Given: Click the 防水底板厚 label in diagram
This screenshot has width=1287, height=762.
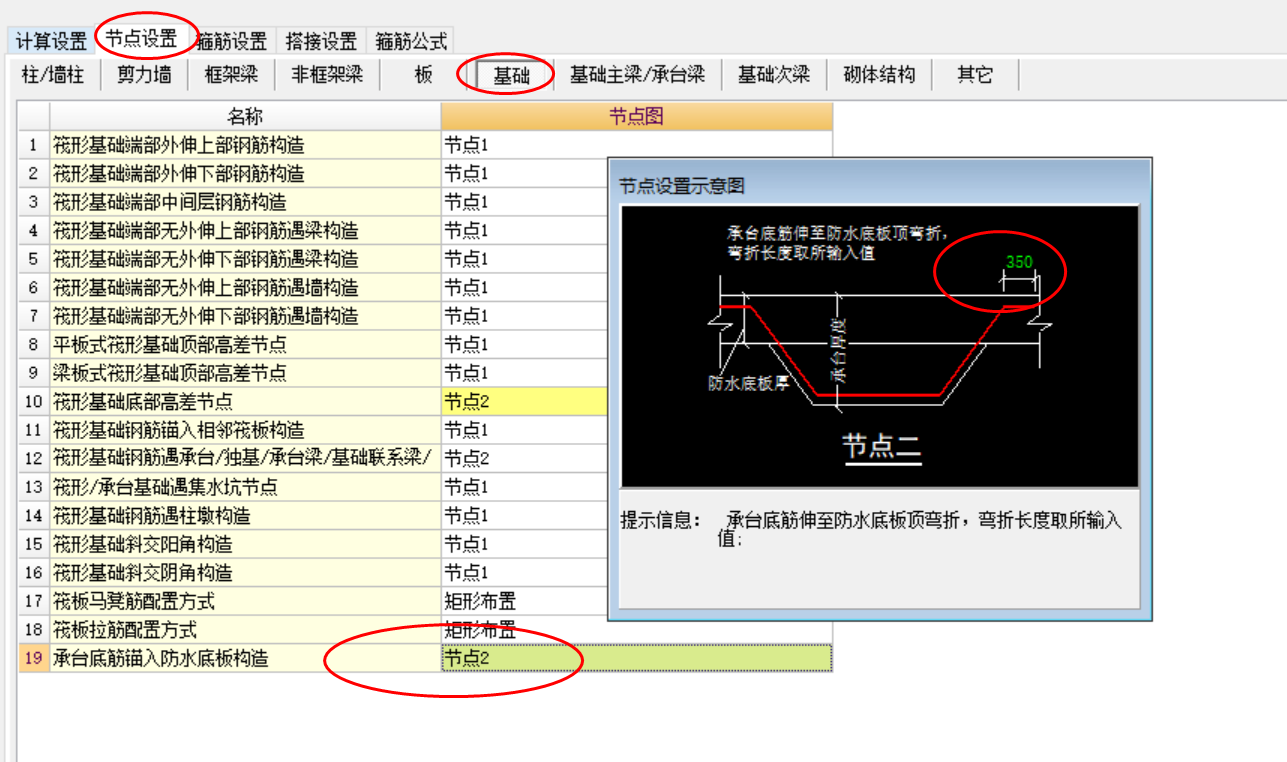Looking at the screenshot, I should [749, 384].
